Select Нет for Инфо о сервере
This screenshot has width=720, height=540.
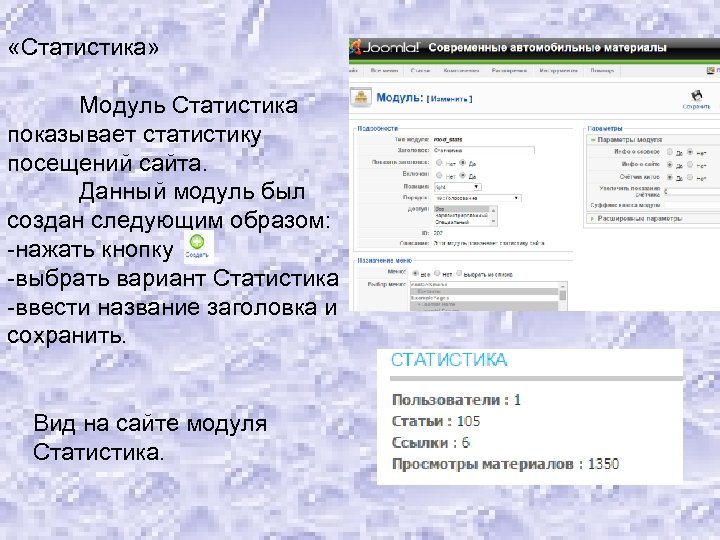coord(690,152)
